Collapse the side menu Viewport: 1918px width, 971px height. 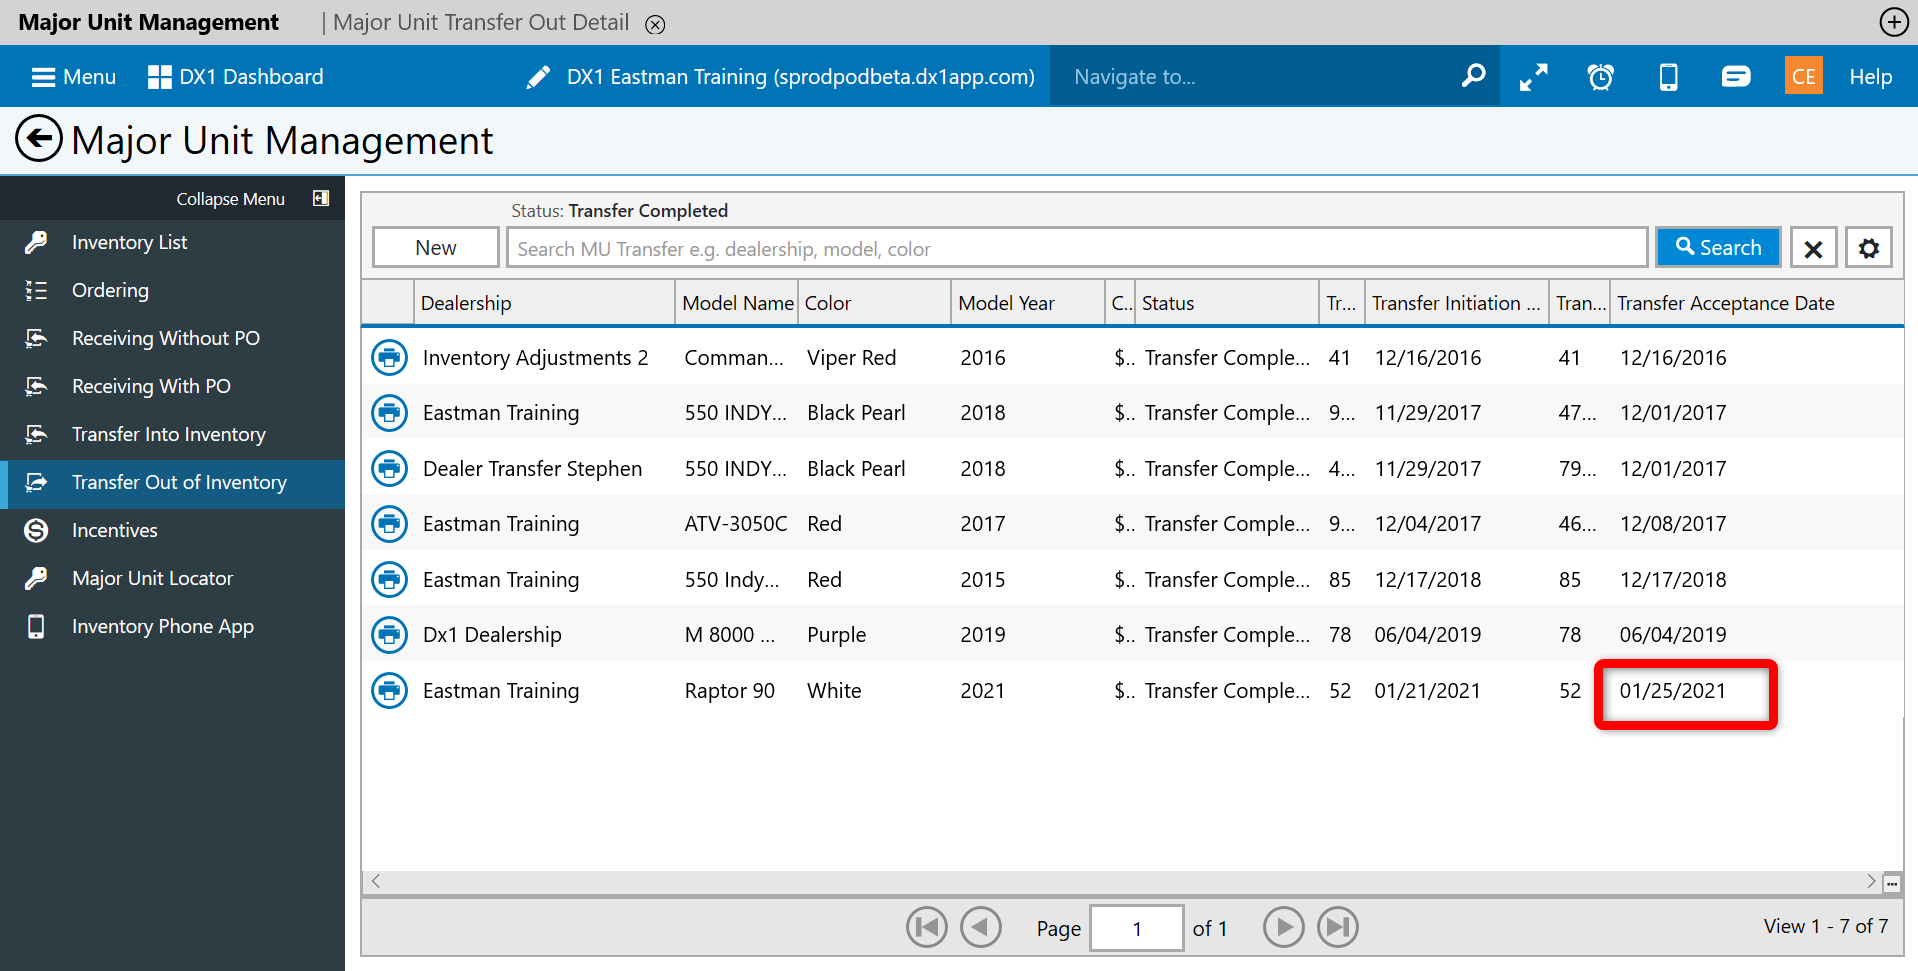click(x=253, y=199)
